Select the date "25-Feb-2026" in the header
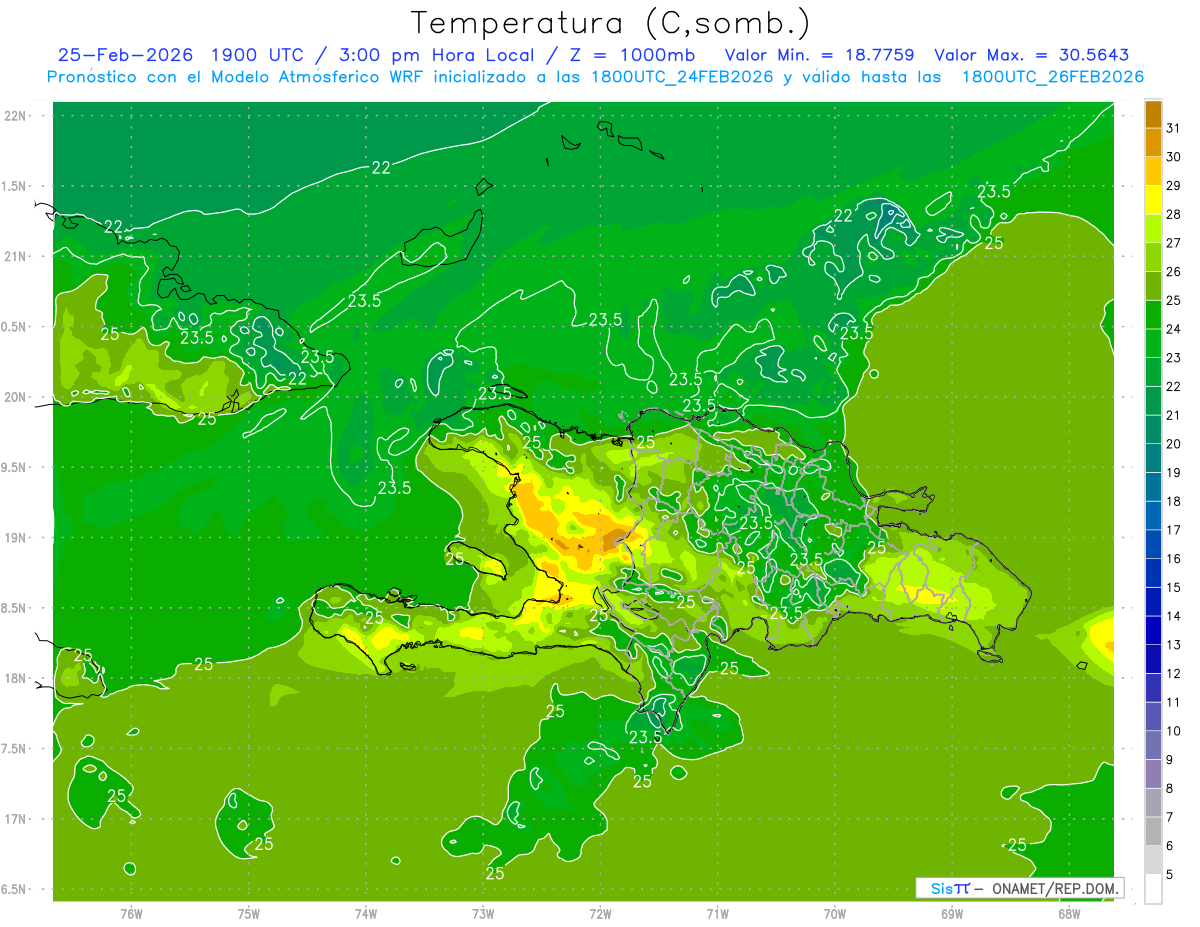 [127, 55]
